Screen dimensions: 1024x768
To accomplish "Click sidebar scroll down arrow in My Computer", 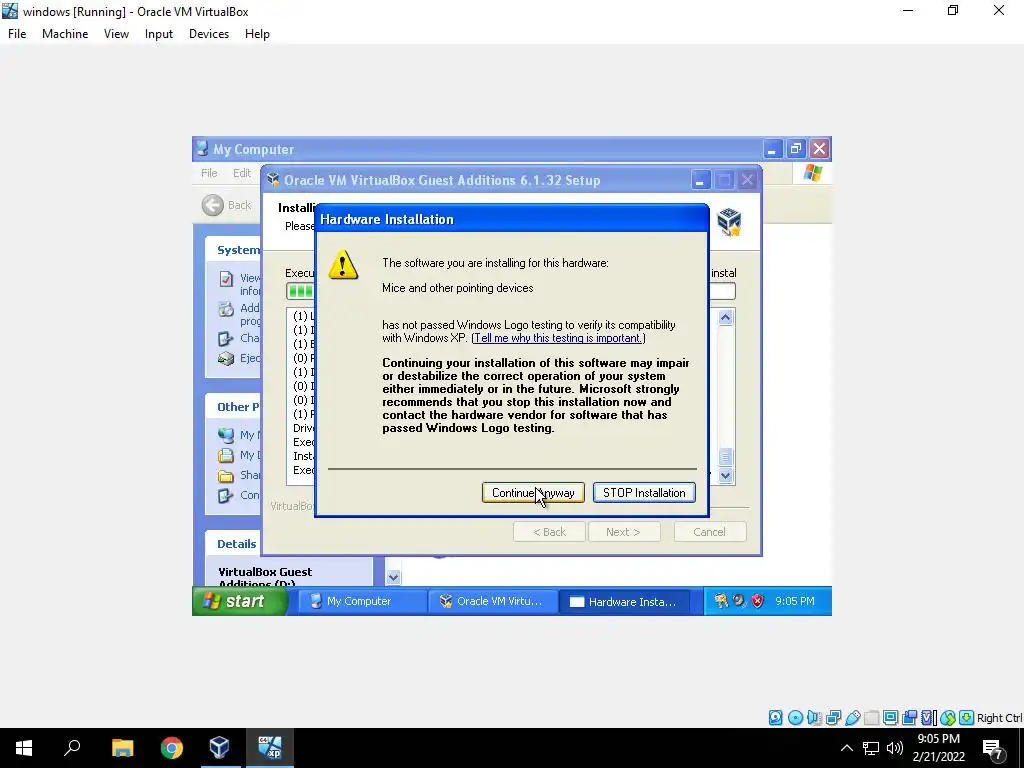I will [x=393, y=577].
